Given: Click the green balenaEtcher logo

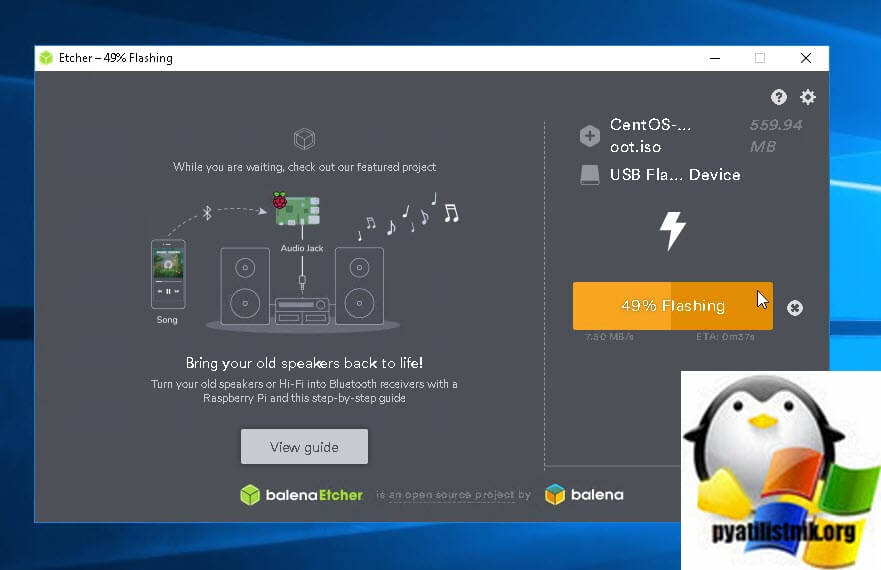Looking at the screenshot, I should [301, 494].
